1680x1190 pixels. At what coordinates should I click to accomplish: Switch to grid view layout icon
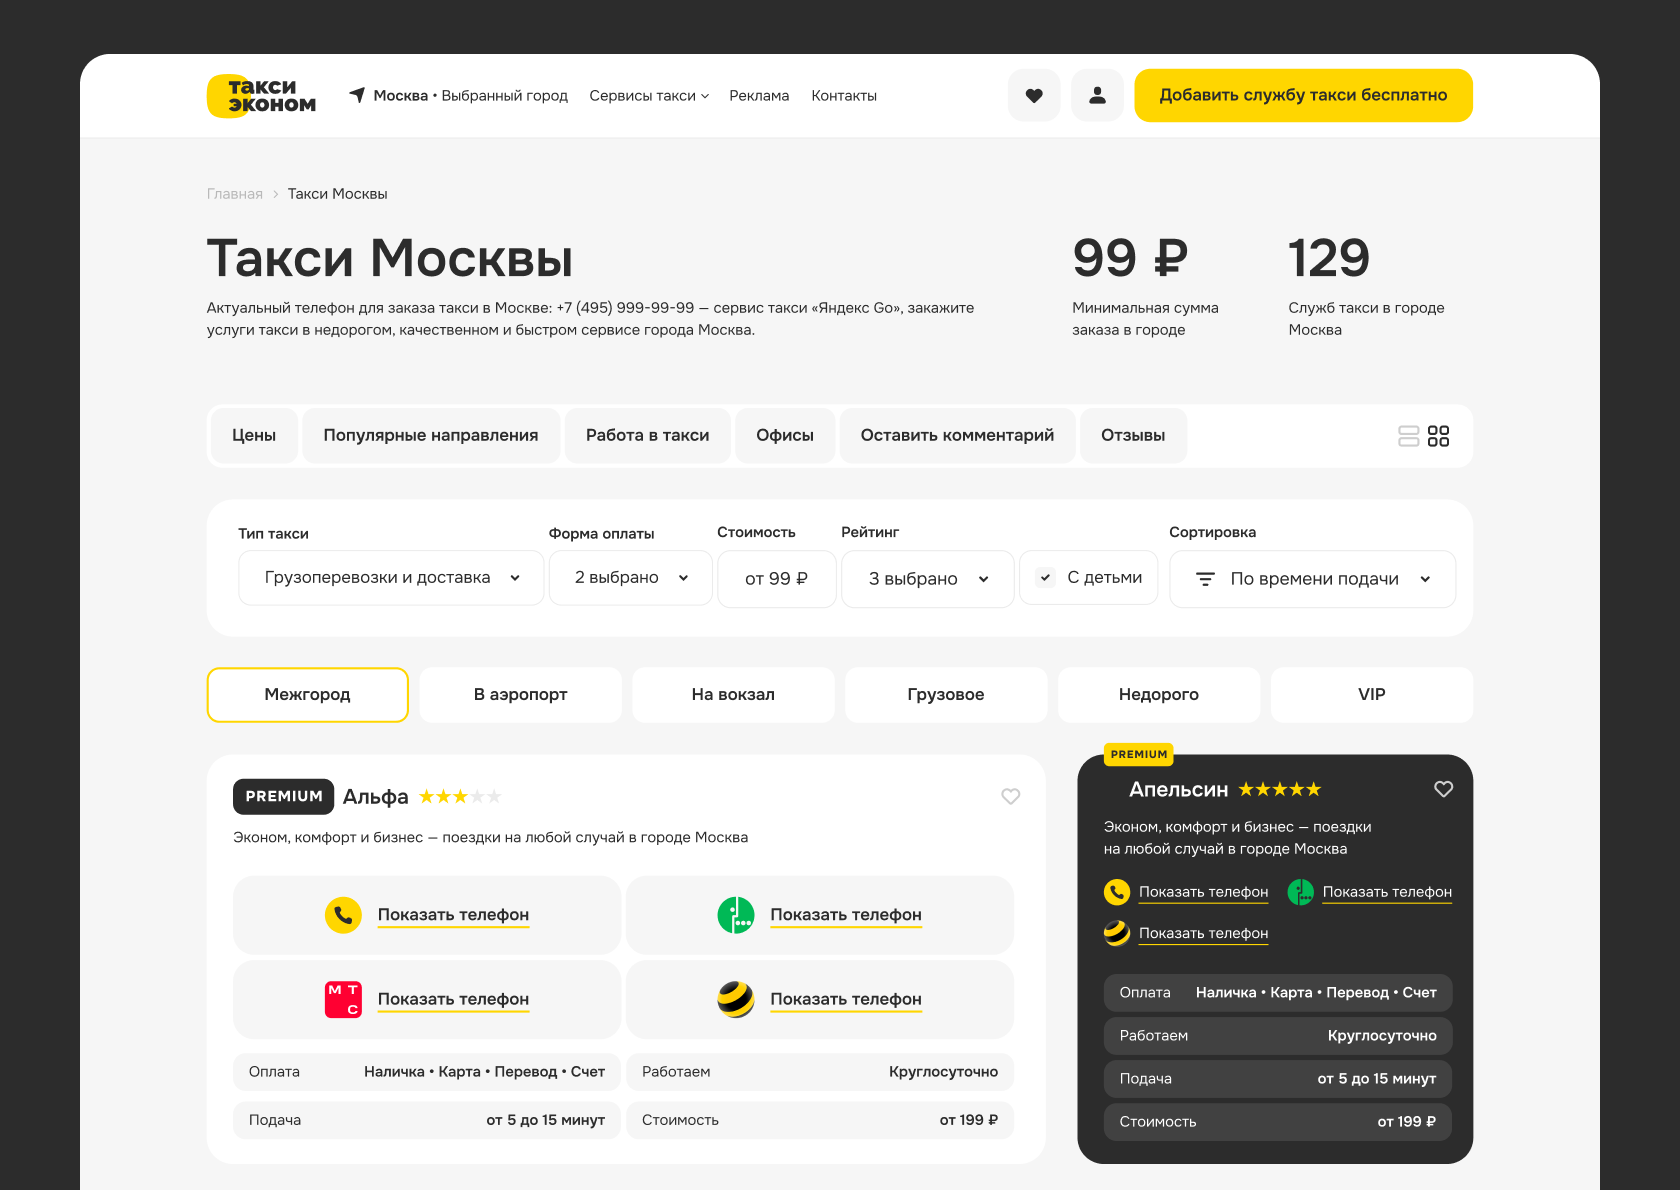[x=1438, y=436]
